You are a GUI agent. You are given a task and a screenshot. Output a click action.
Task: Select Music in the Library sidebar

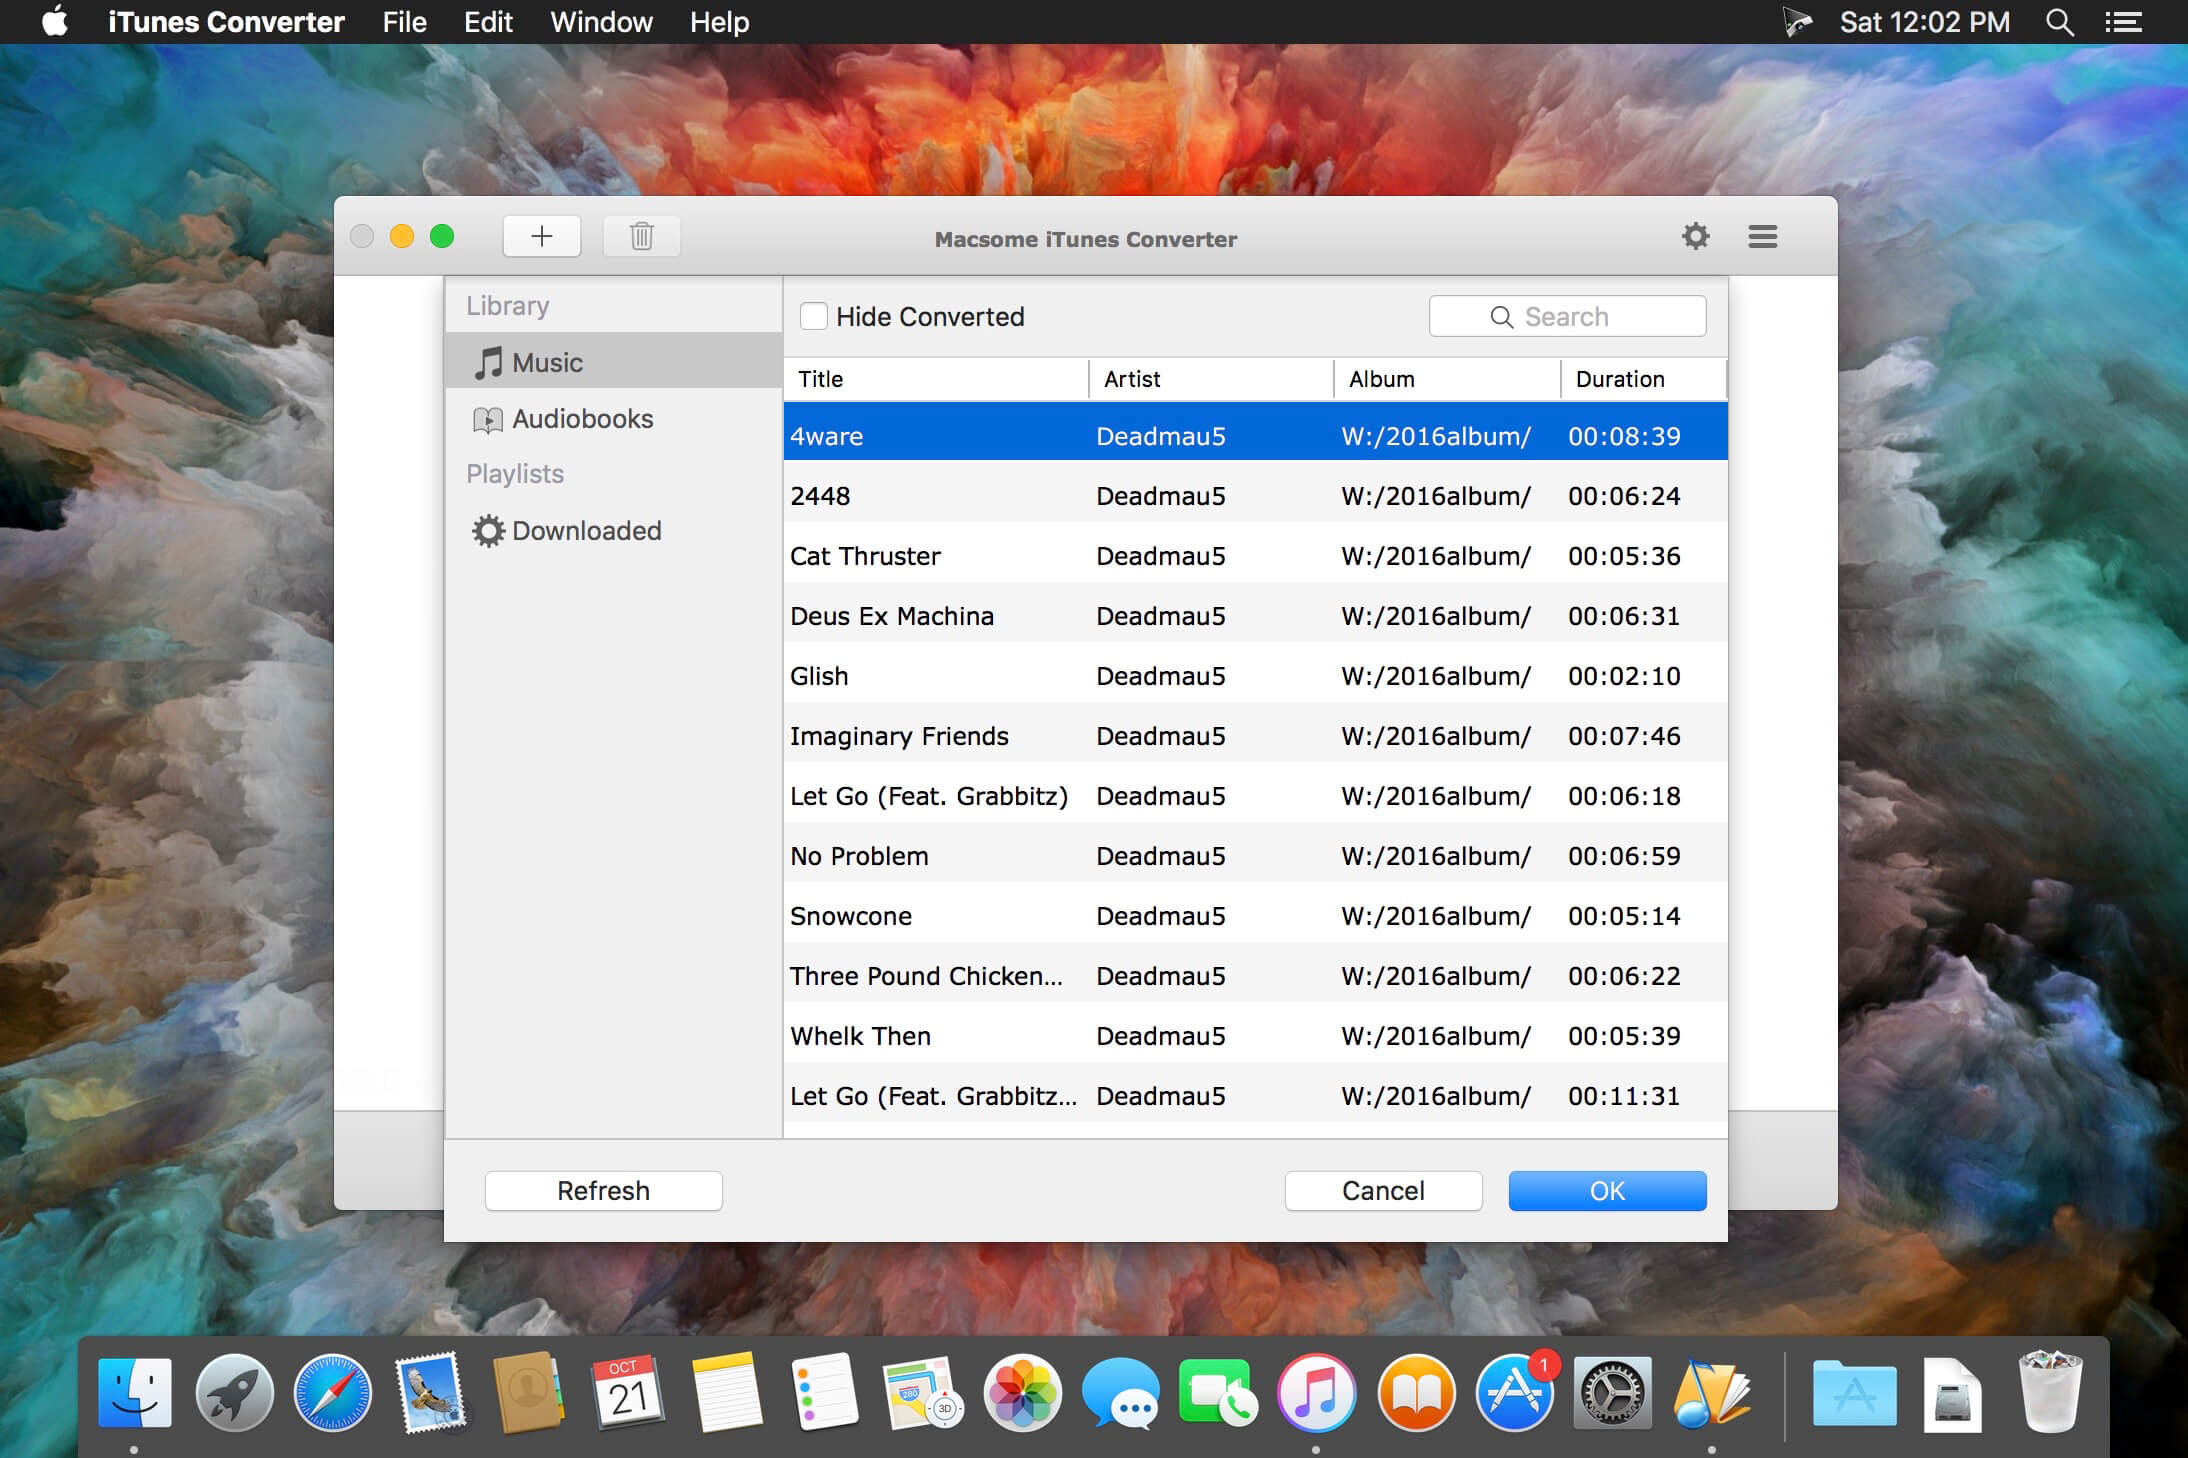pos(547,362)
